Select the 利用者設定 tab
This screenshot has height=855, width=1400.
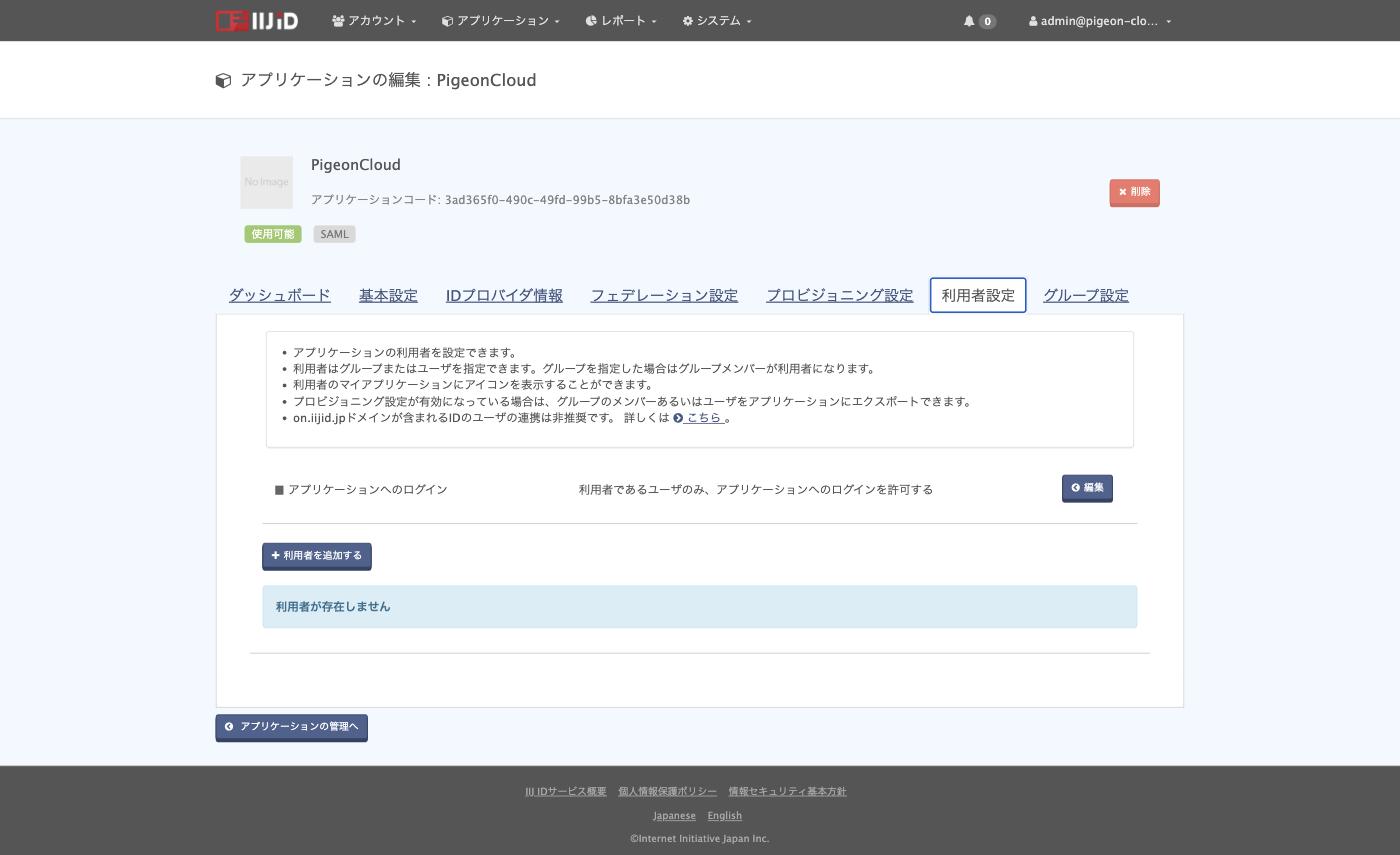[x=978, y=295]
